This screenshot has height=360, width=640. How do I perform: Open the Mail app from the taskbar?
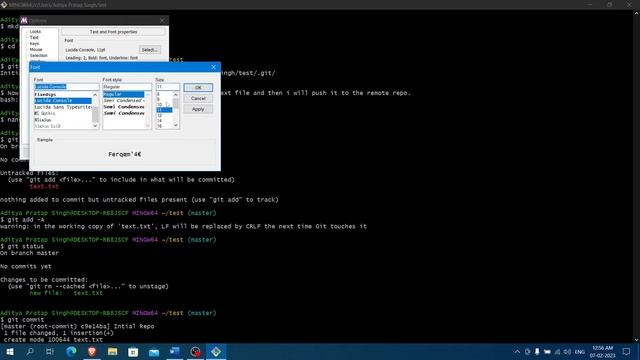click(154, 351)
